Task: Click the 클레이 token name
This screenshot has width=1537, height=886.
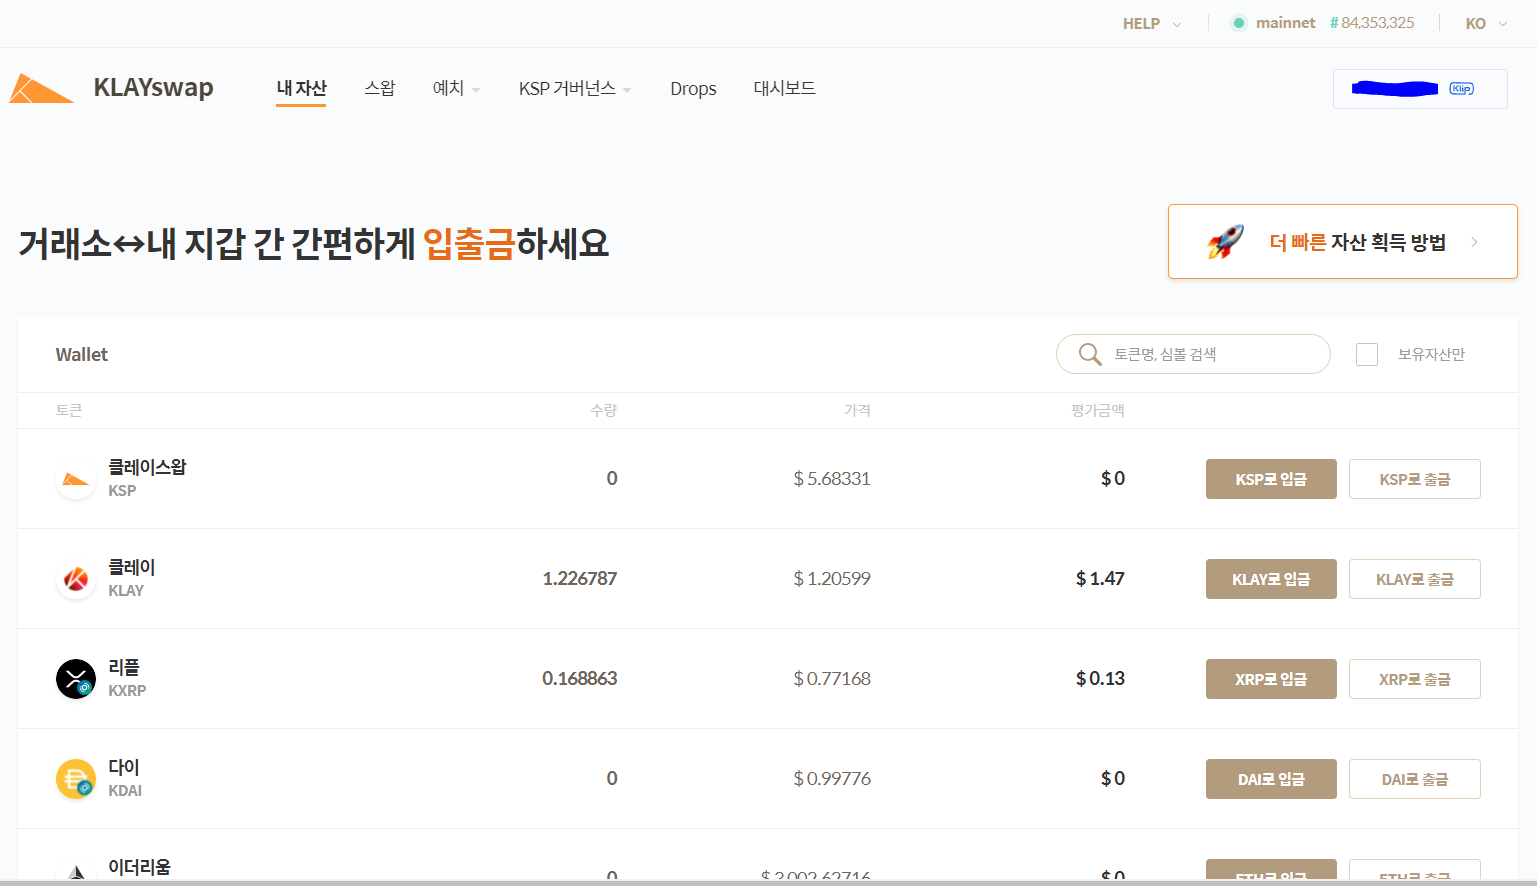Action: (132, 567)
